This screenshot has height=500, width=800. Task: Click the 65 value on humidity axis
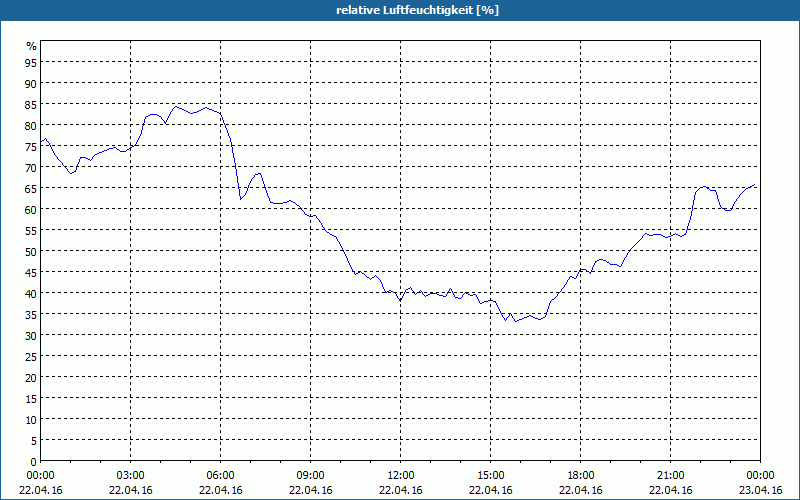[31, 188]
